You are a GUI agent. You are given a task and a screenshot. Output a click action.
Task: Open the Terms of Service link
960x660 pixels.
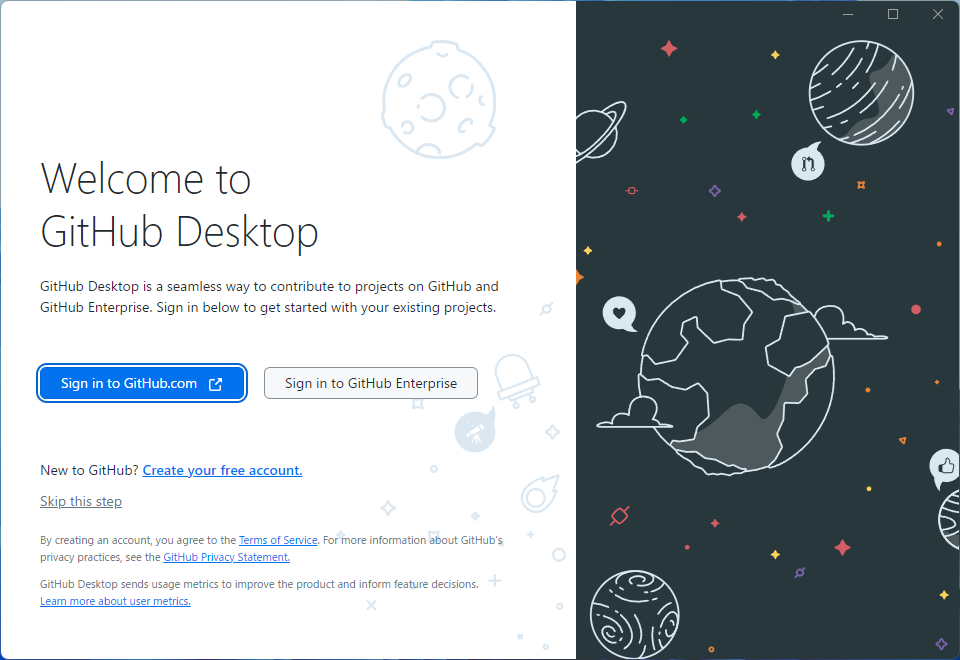[278, 540]
